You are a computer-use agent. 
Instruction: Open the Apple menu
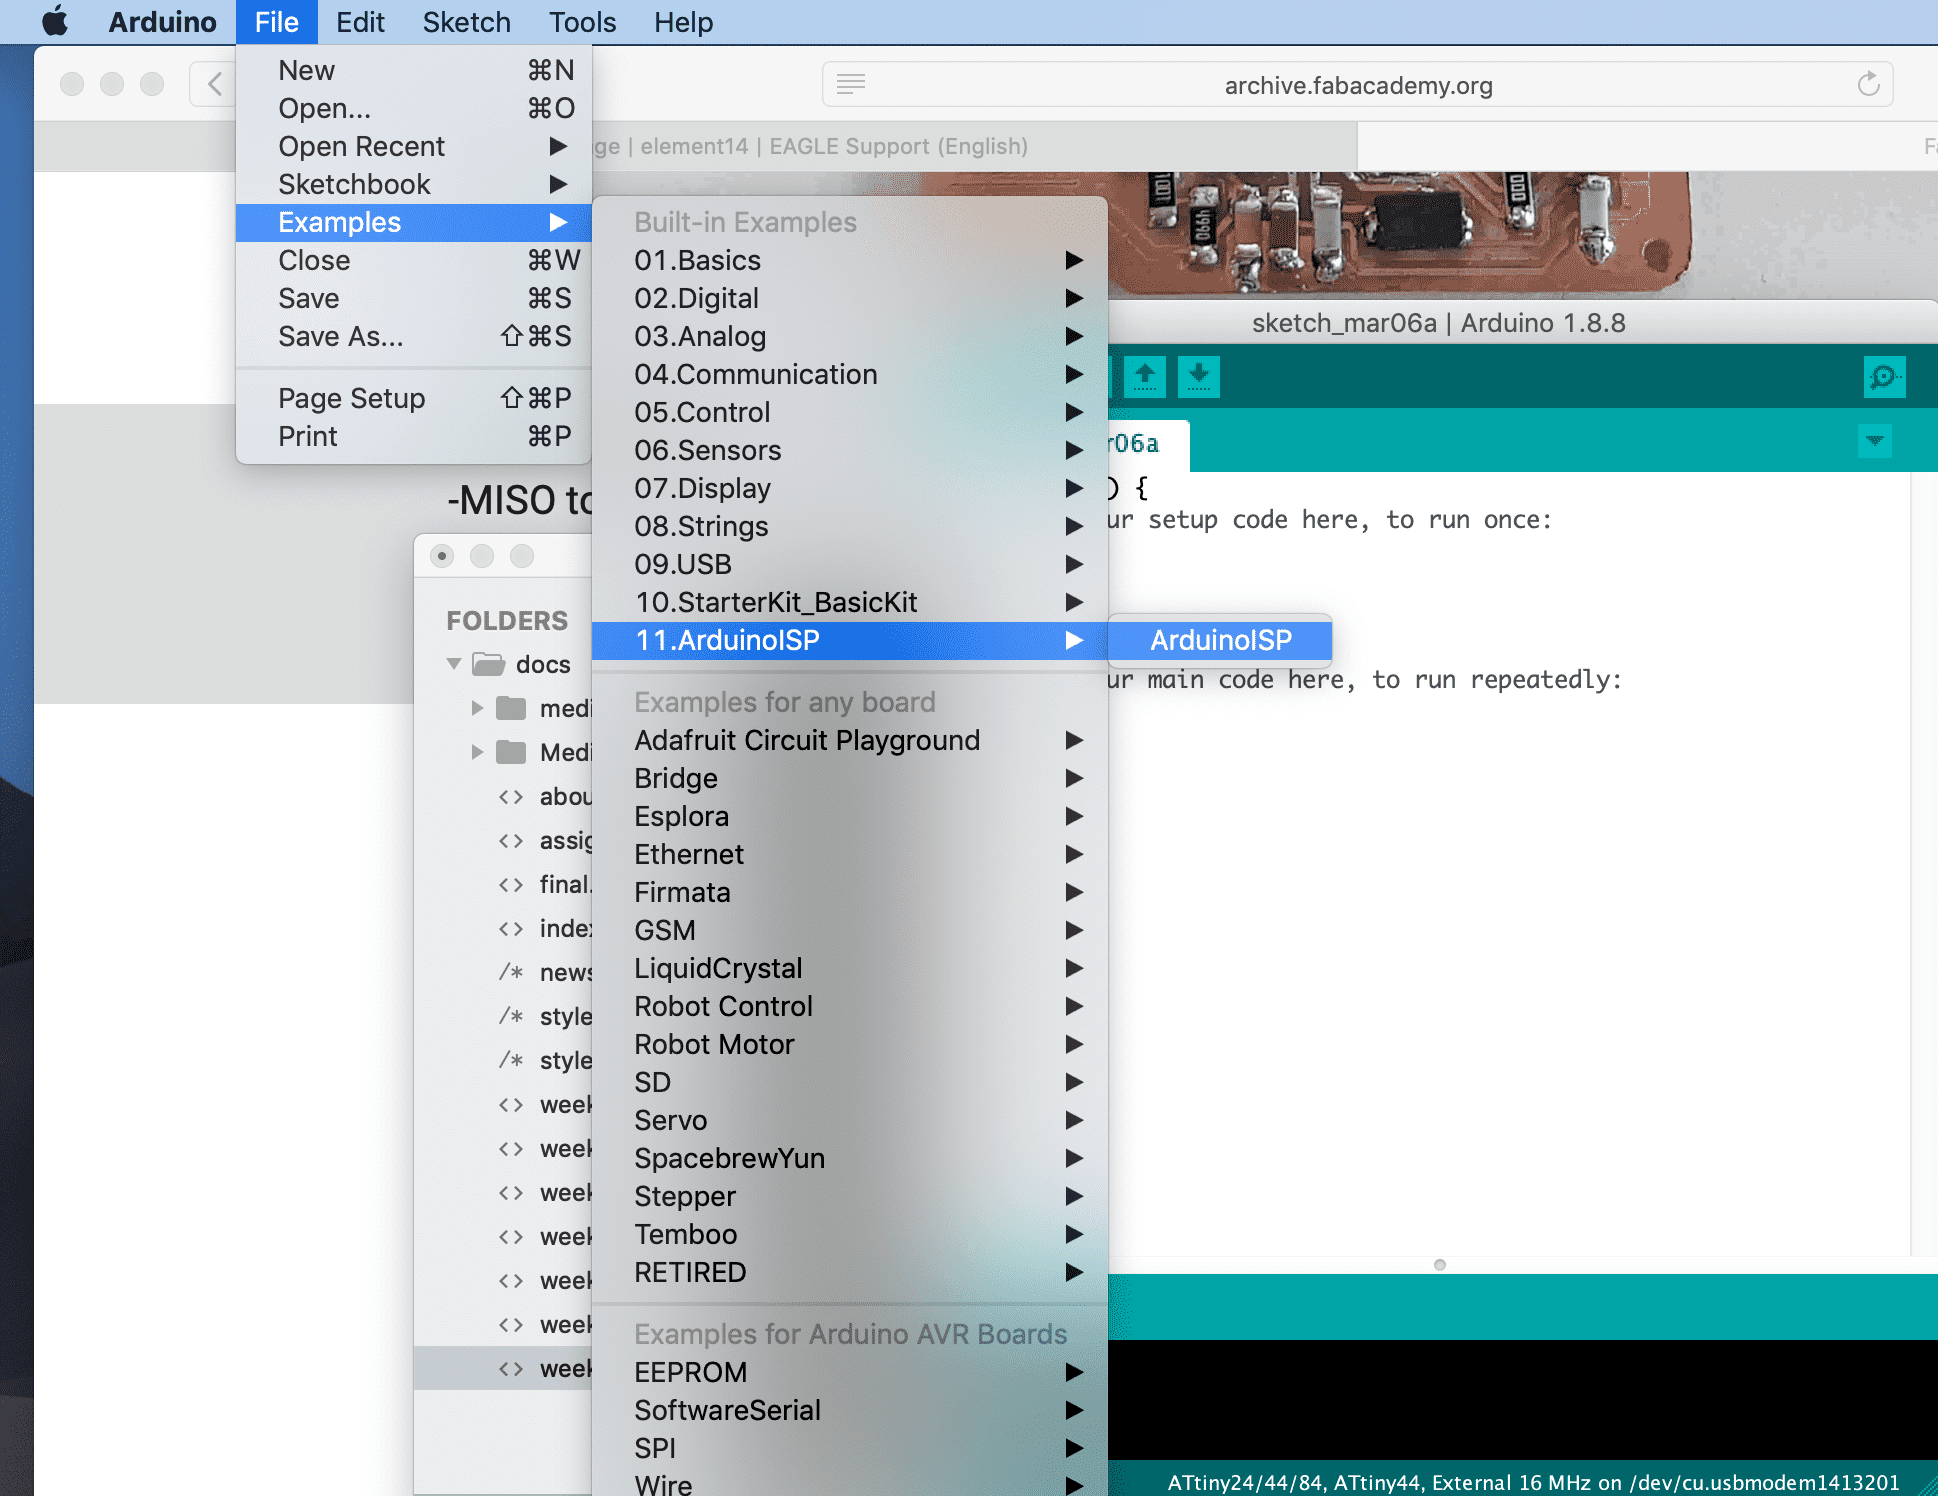tap(55, 22)
